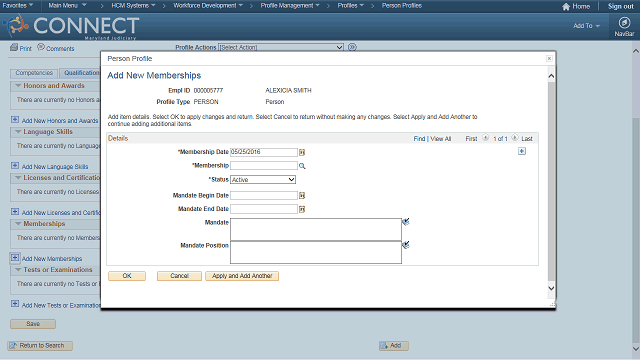Click plus icon for Add New Language Skills

[x=15, y=166]
